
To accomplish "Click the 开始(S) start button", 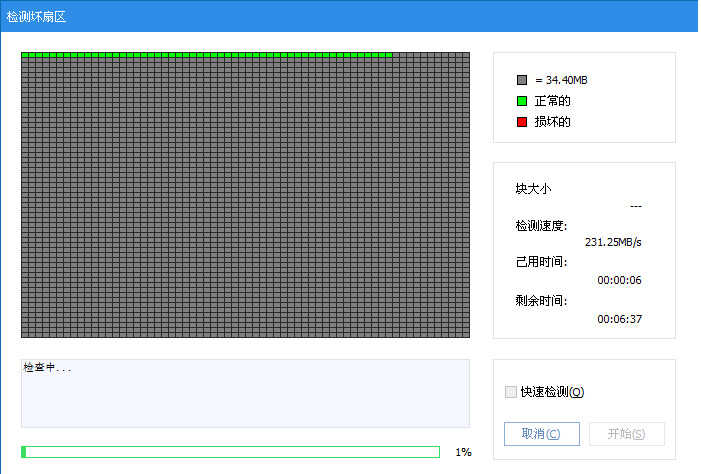I will [626, 434].
